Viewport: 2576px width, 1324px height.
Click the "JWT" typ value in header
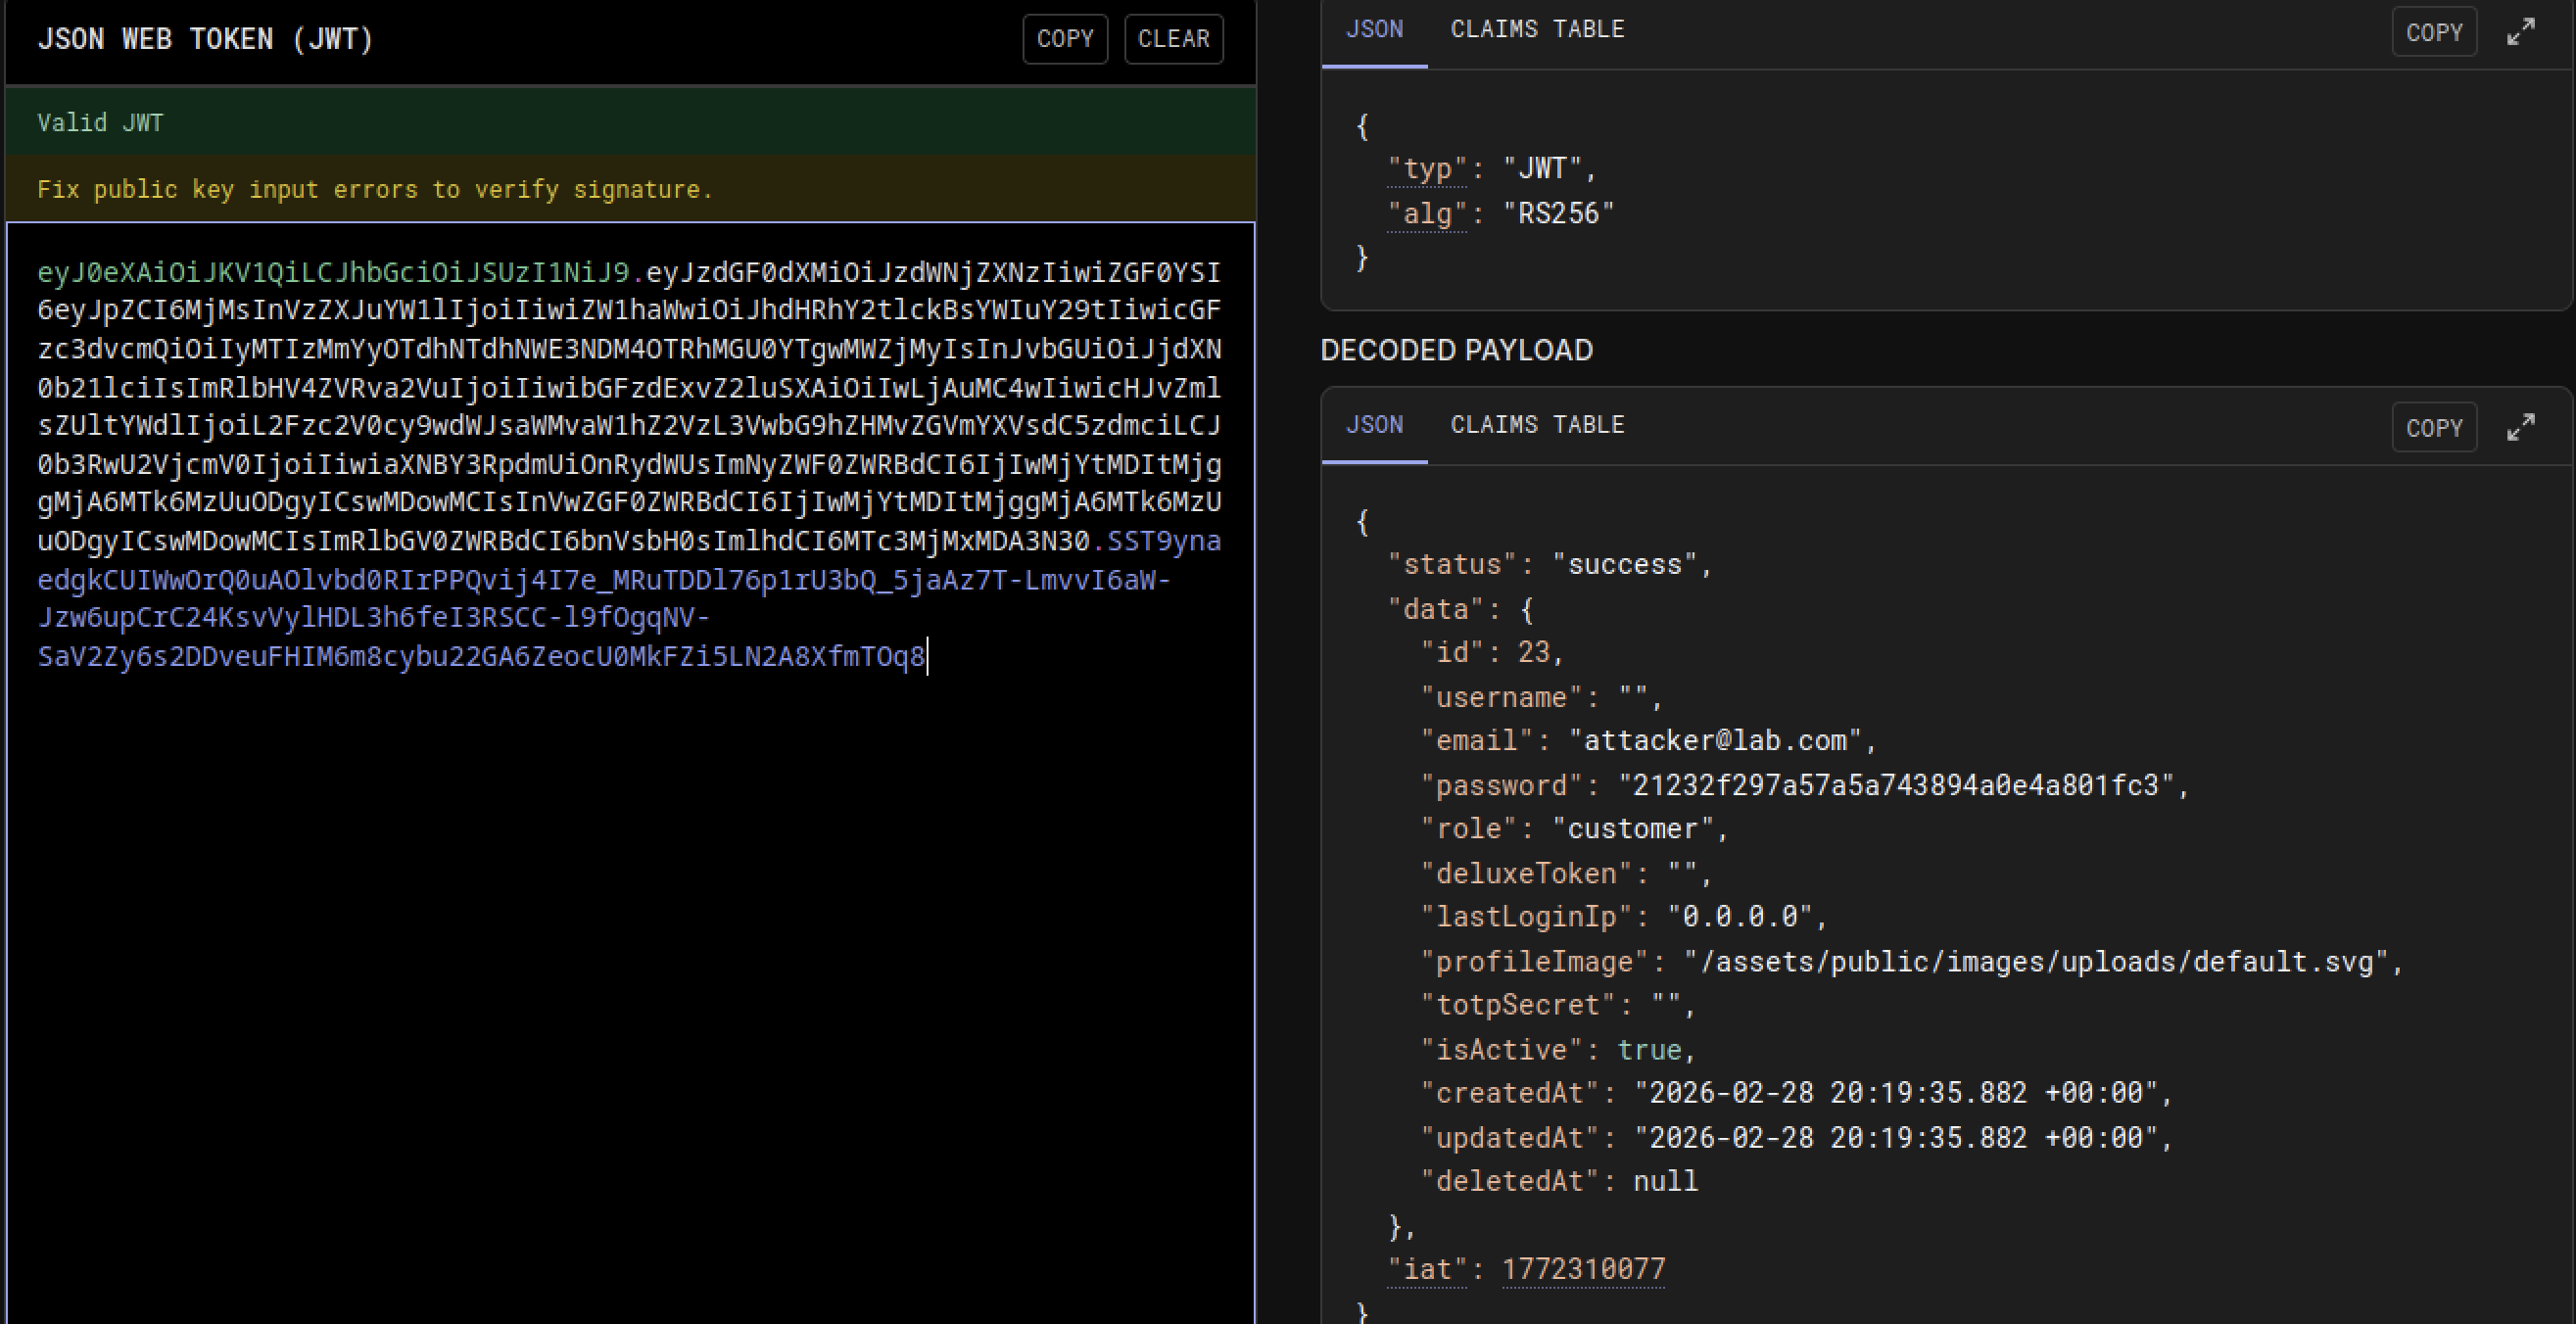[x=1542, y=169]
